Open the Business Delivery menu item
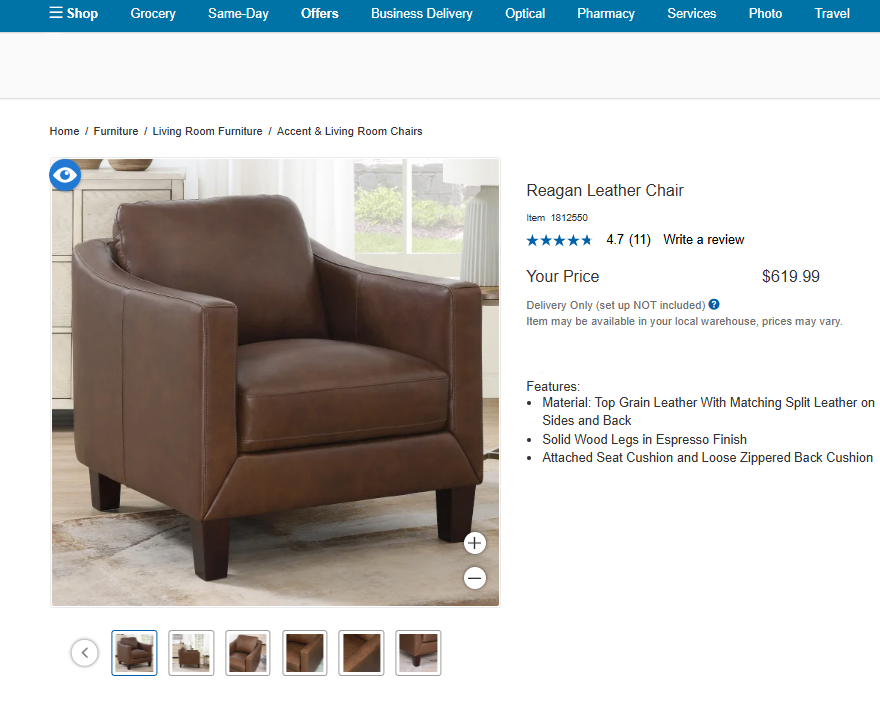Screen dimensions: 880x704 (421, 13)
